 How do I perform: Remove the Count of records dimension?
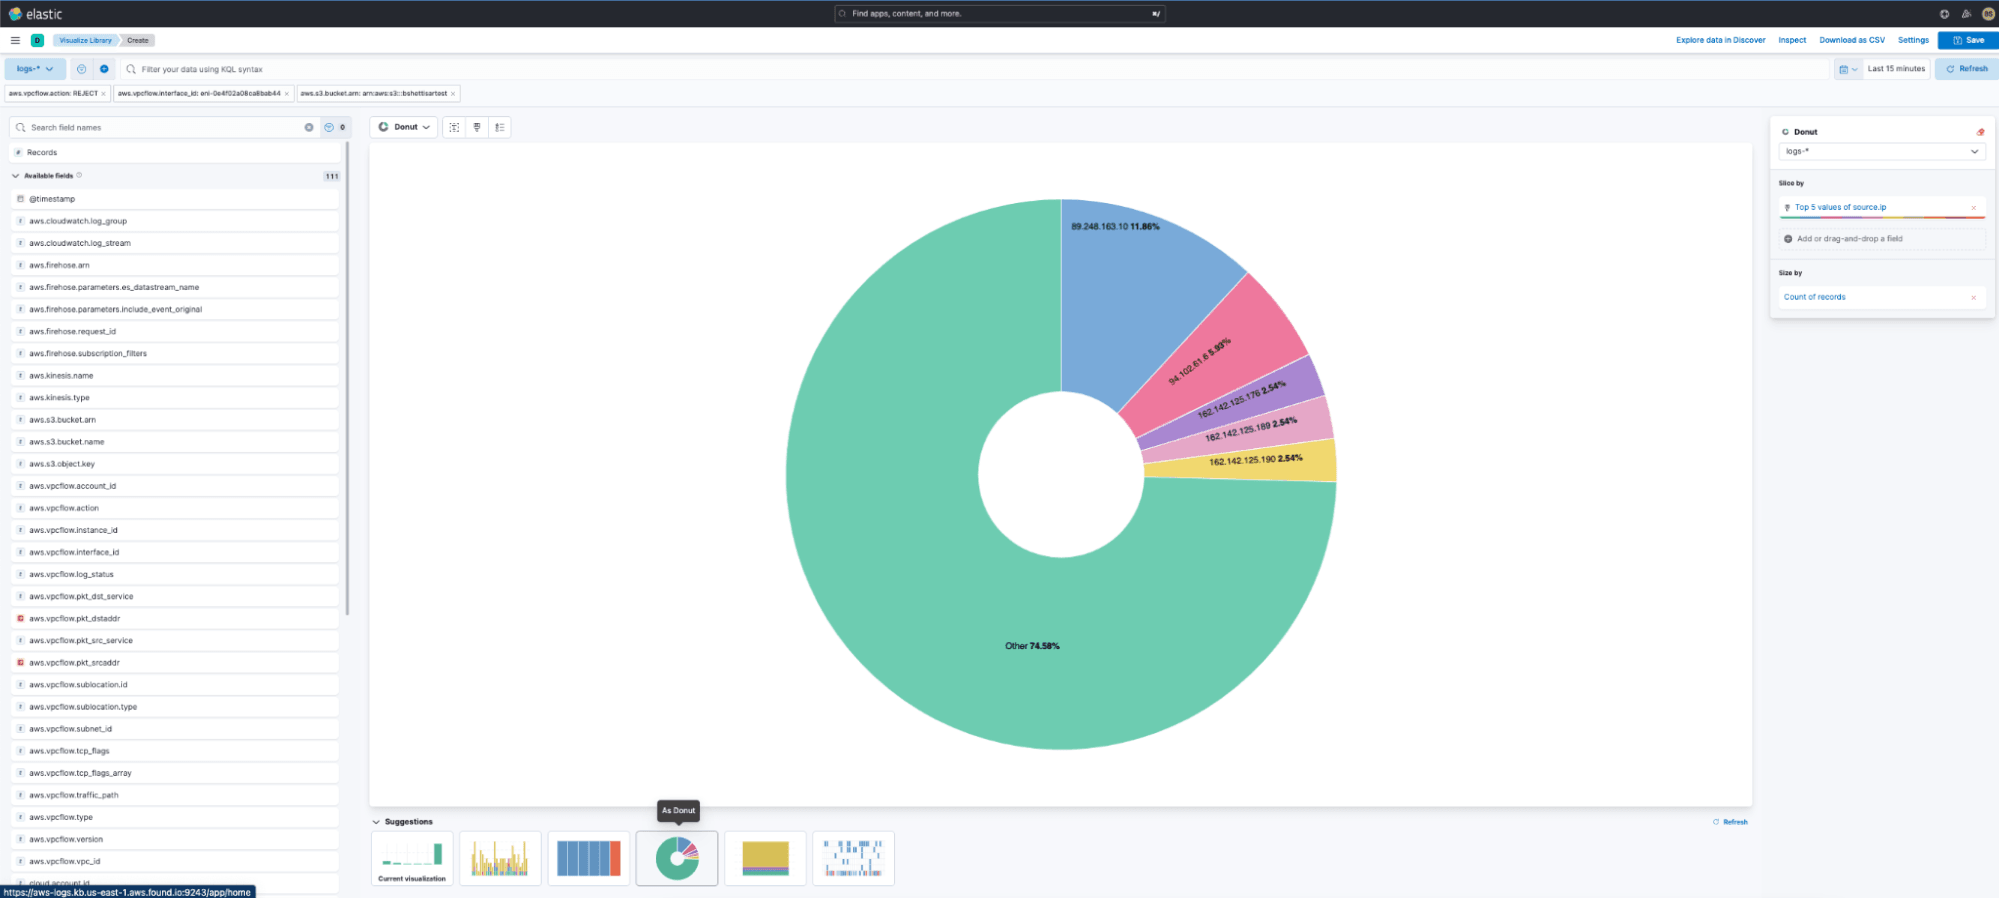pyautogui.click(x=1973, y=297)
